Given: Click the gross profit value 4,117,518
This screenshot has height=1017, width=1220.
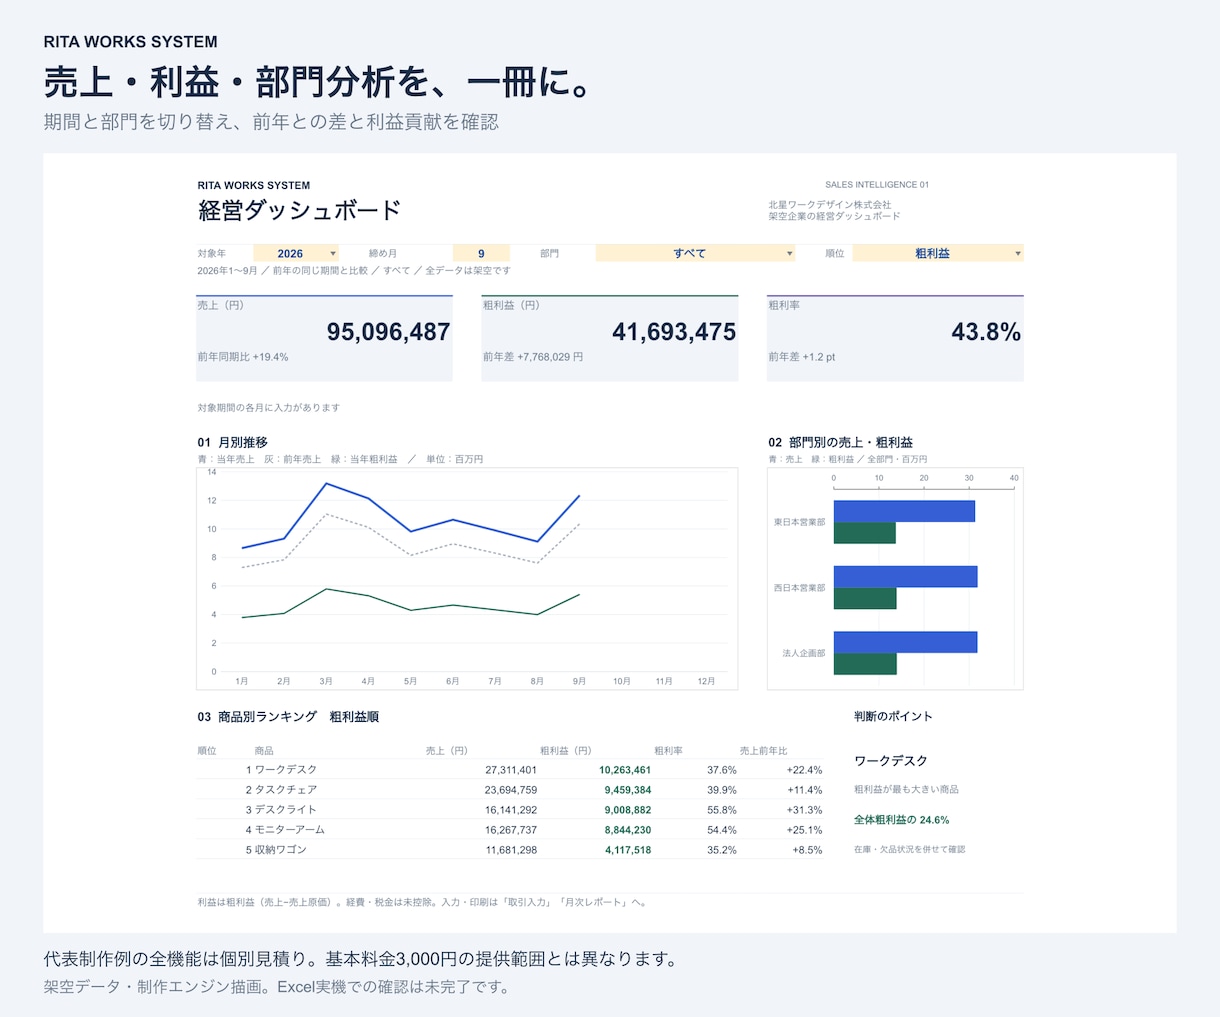Looking at the screenshot, I should tap(628, 850).
